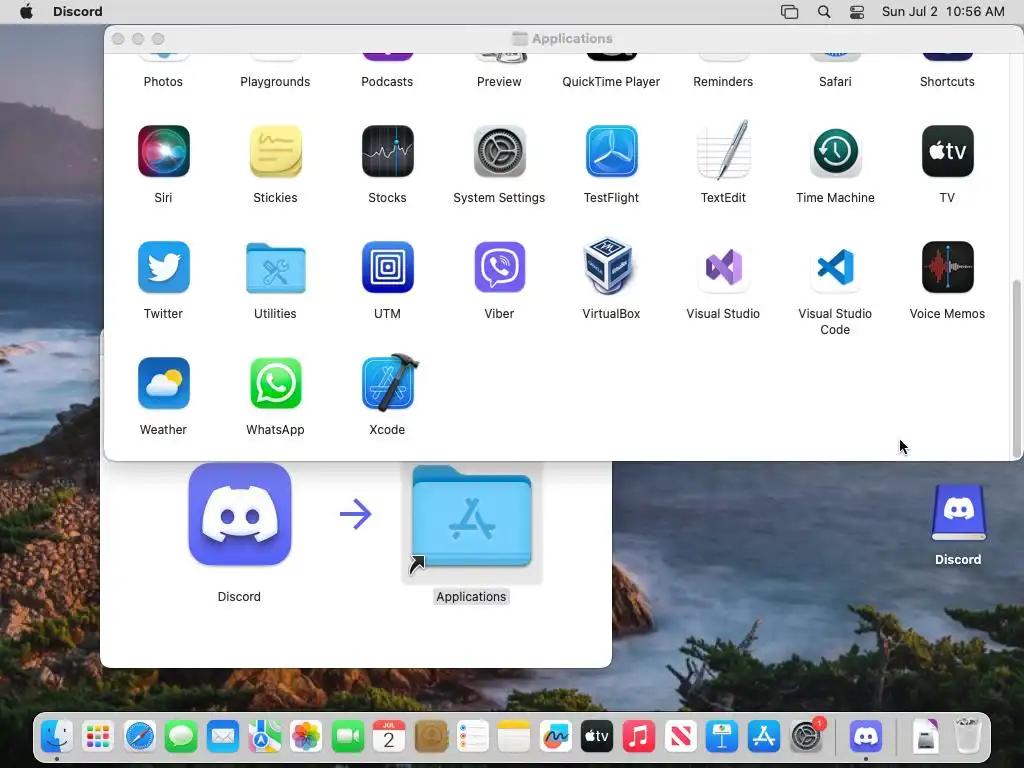
Task: Click the Stage Manager icon in menu bar
Action: click(790, 12)
